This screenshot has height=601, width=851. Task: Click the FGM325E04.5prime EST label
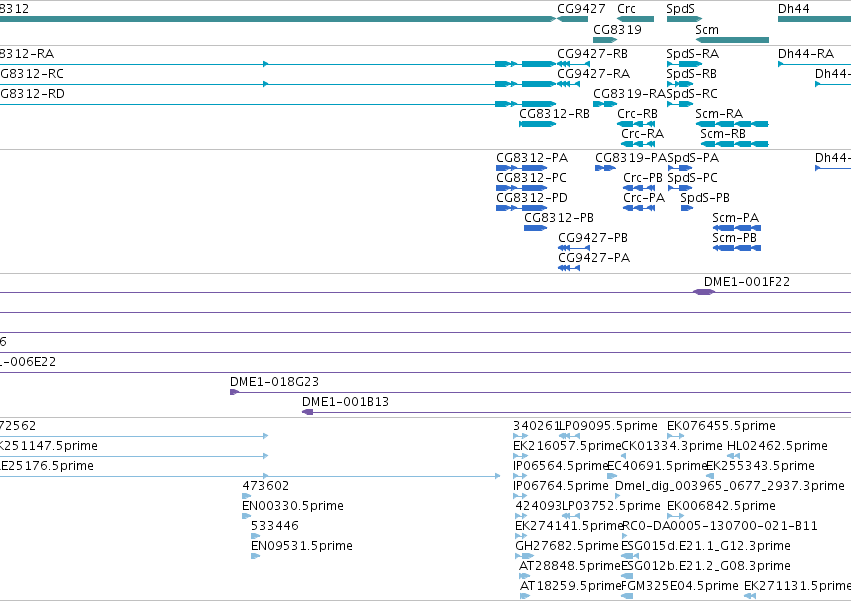679,586
